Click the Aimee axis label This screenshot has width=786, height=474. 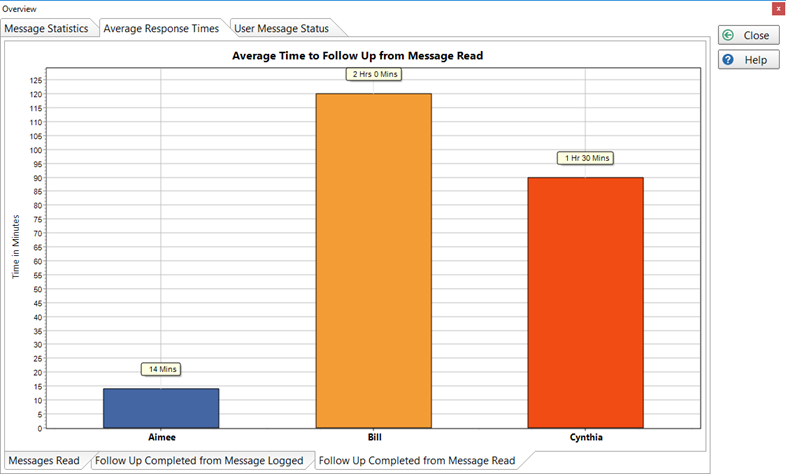click(161, 437)
